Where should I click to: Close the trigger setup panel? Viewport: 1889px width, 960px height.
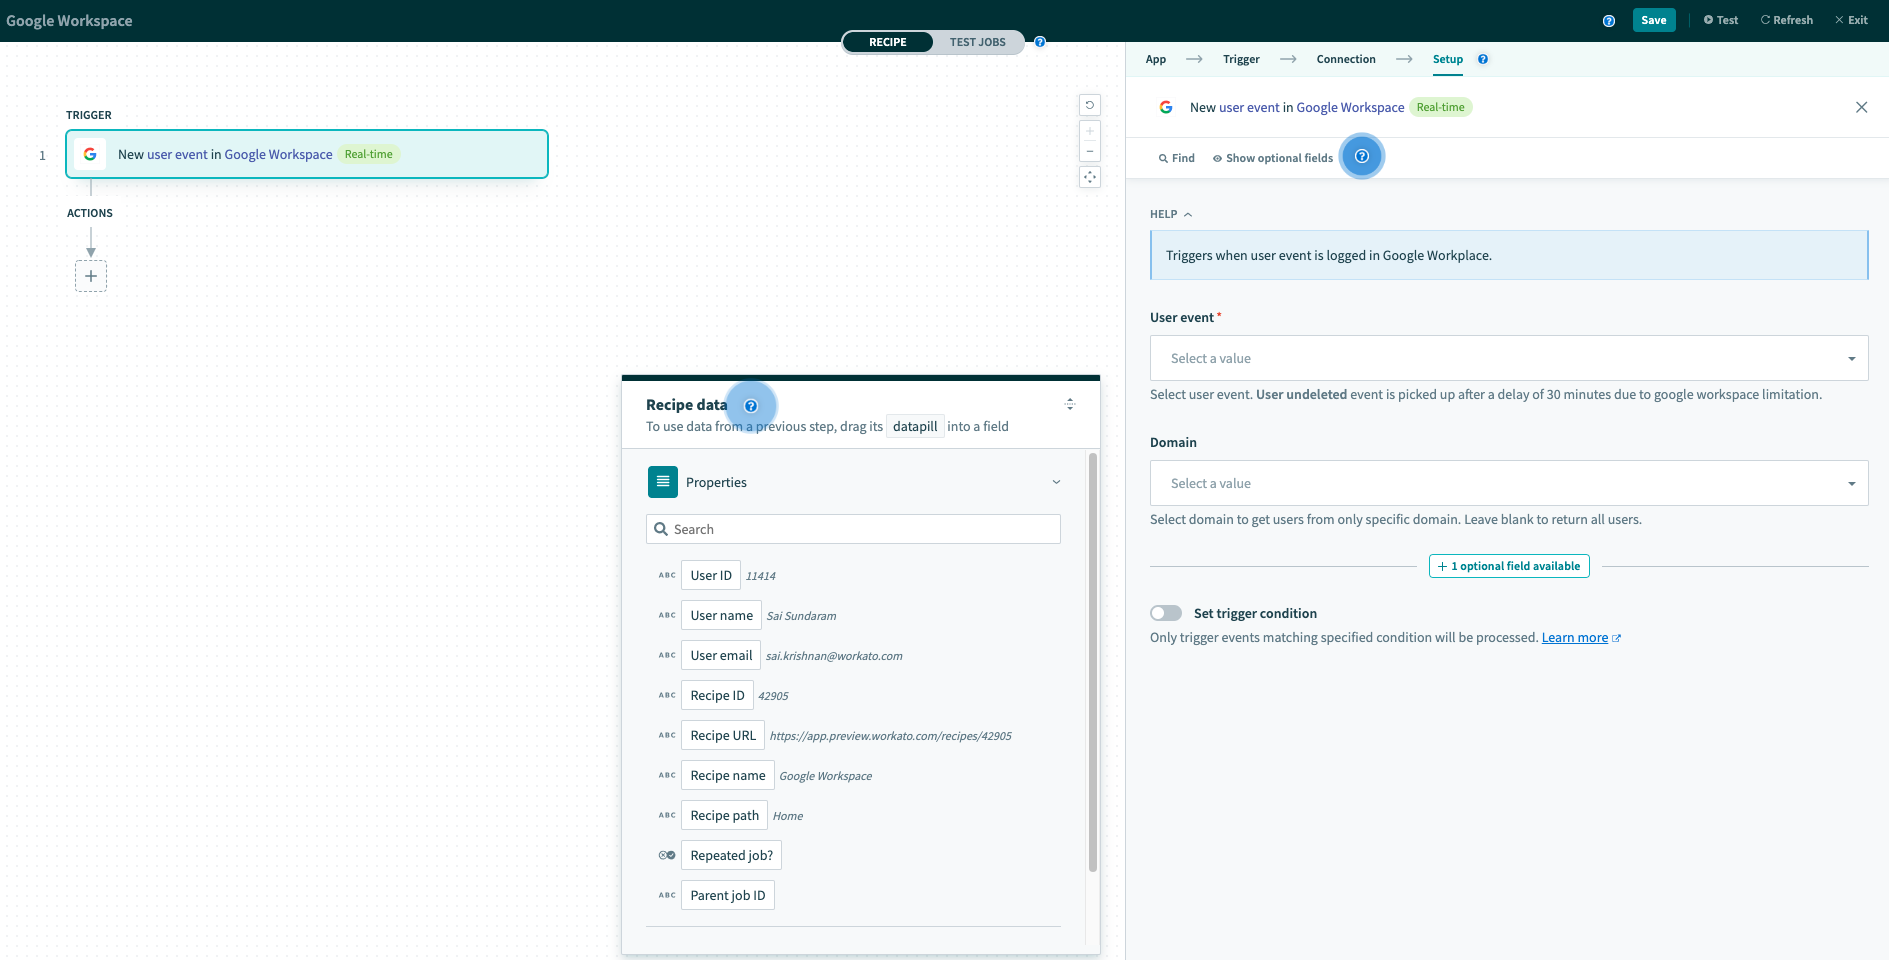pos(1861,107)
